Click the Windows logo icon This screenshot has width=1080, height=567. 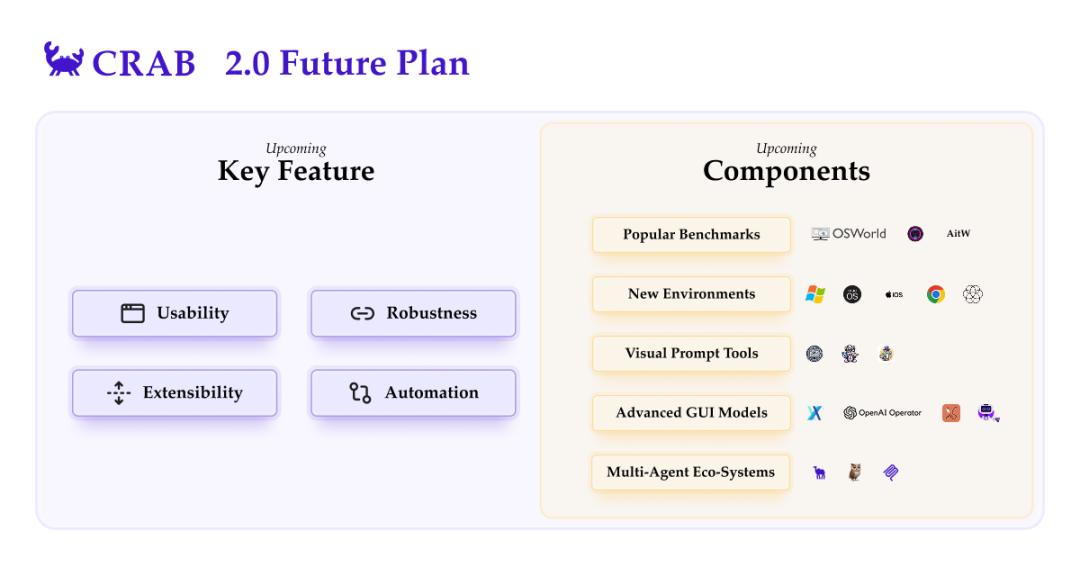pos(815,294)
